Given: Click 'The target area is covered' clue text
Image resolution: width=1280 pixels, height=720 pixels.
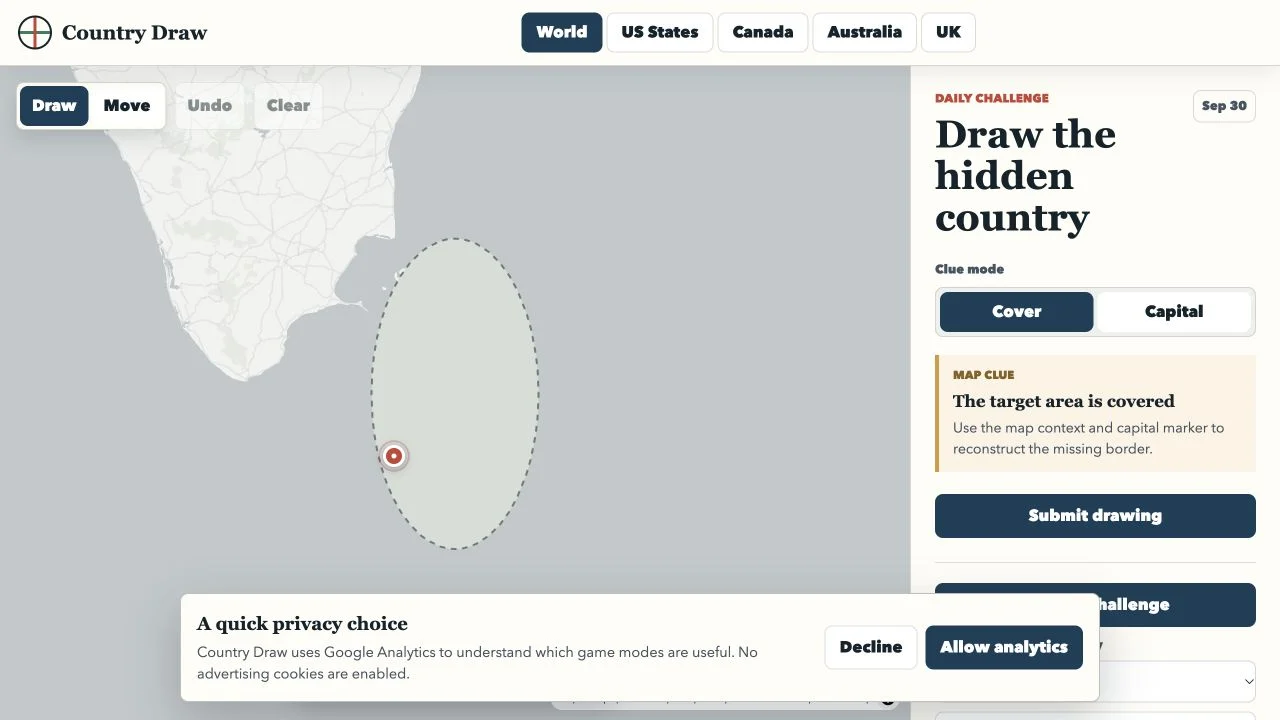Looking at the screenshot, I should click(1063, 401).
